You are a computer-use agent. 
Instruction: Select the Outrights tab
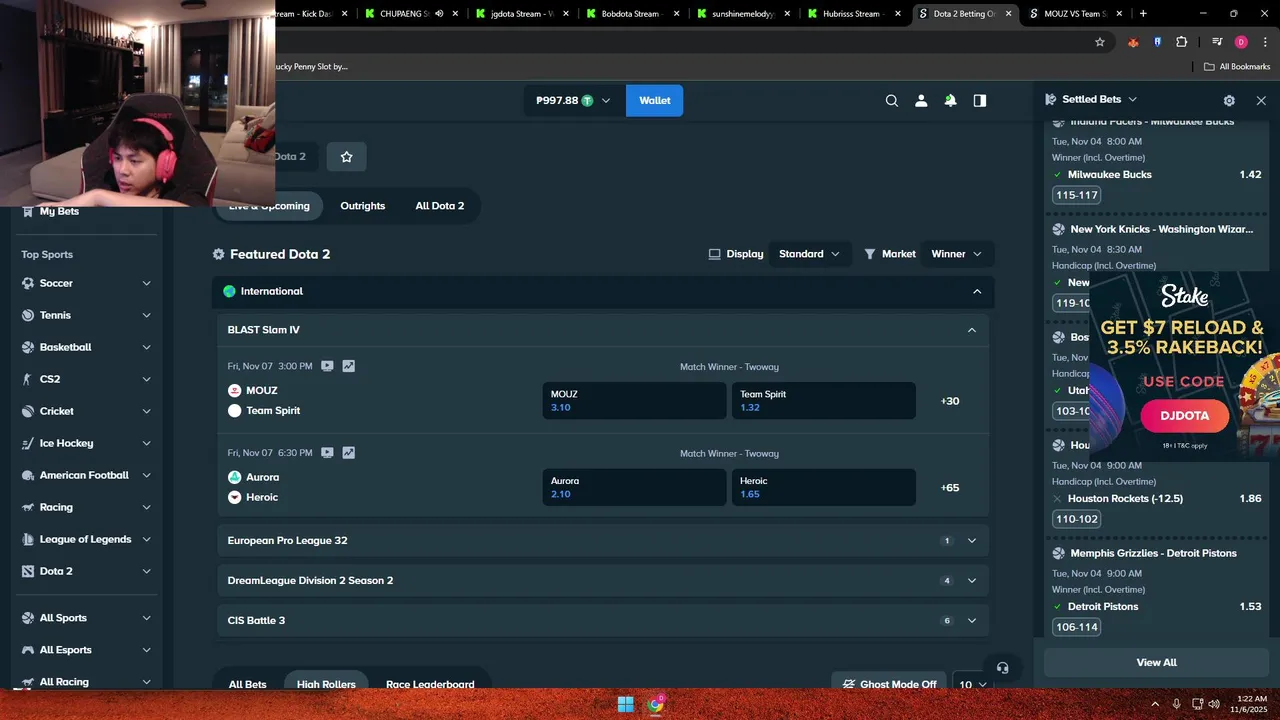(362, 206)
